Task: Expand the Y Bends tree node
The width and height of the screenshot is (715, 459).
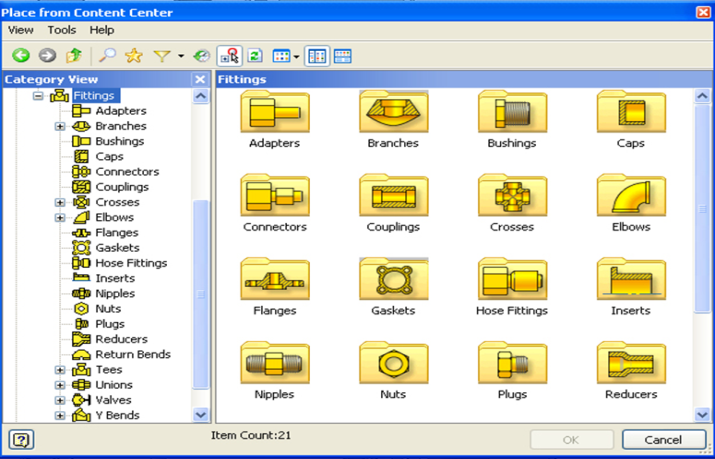Action: click(60, 416)
